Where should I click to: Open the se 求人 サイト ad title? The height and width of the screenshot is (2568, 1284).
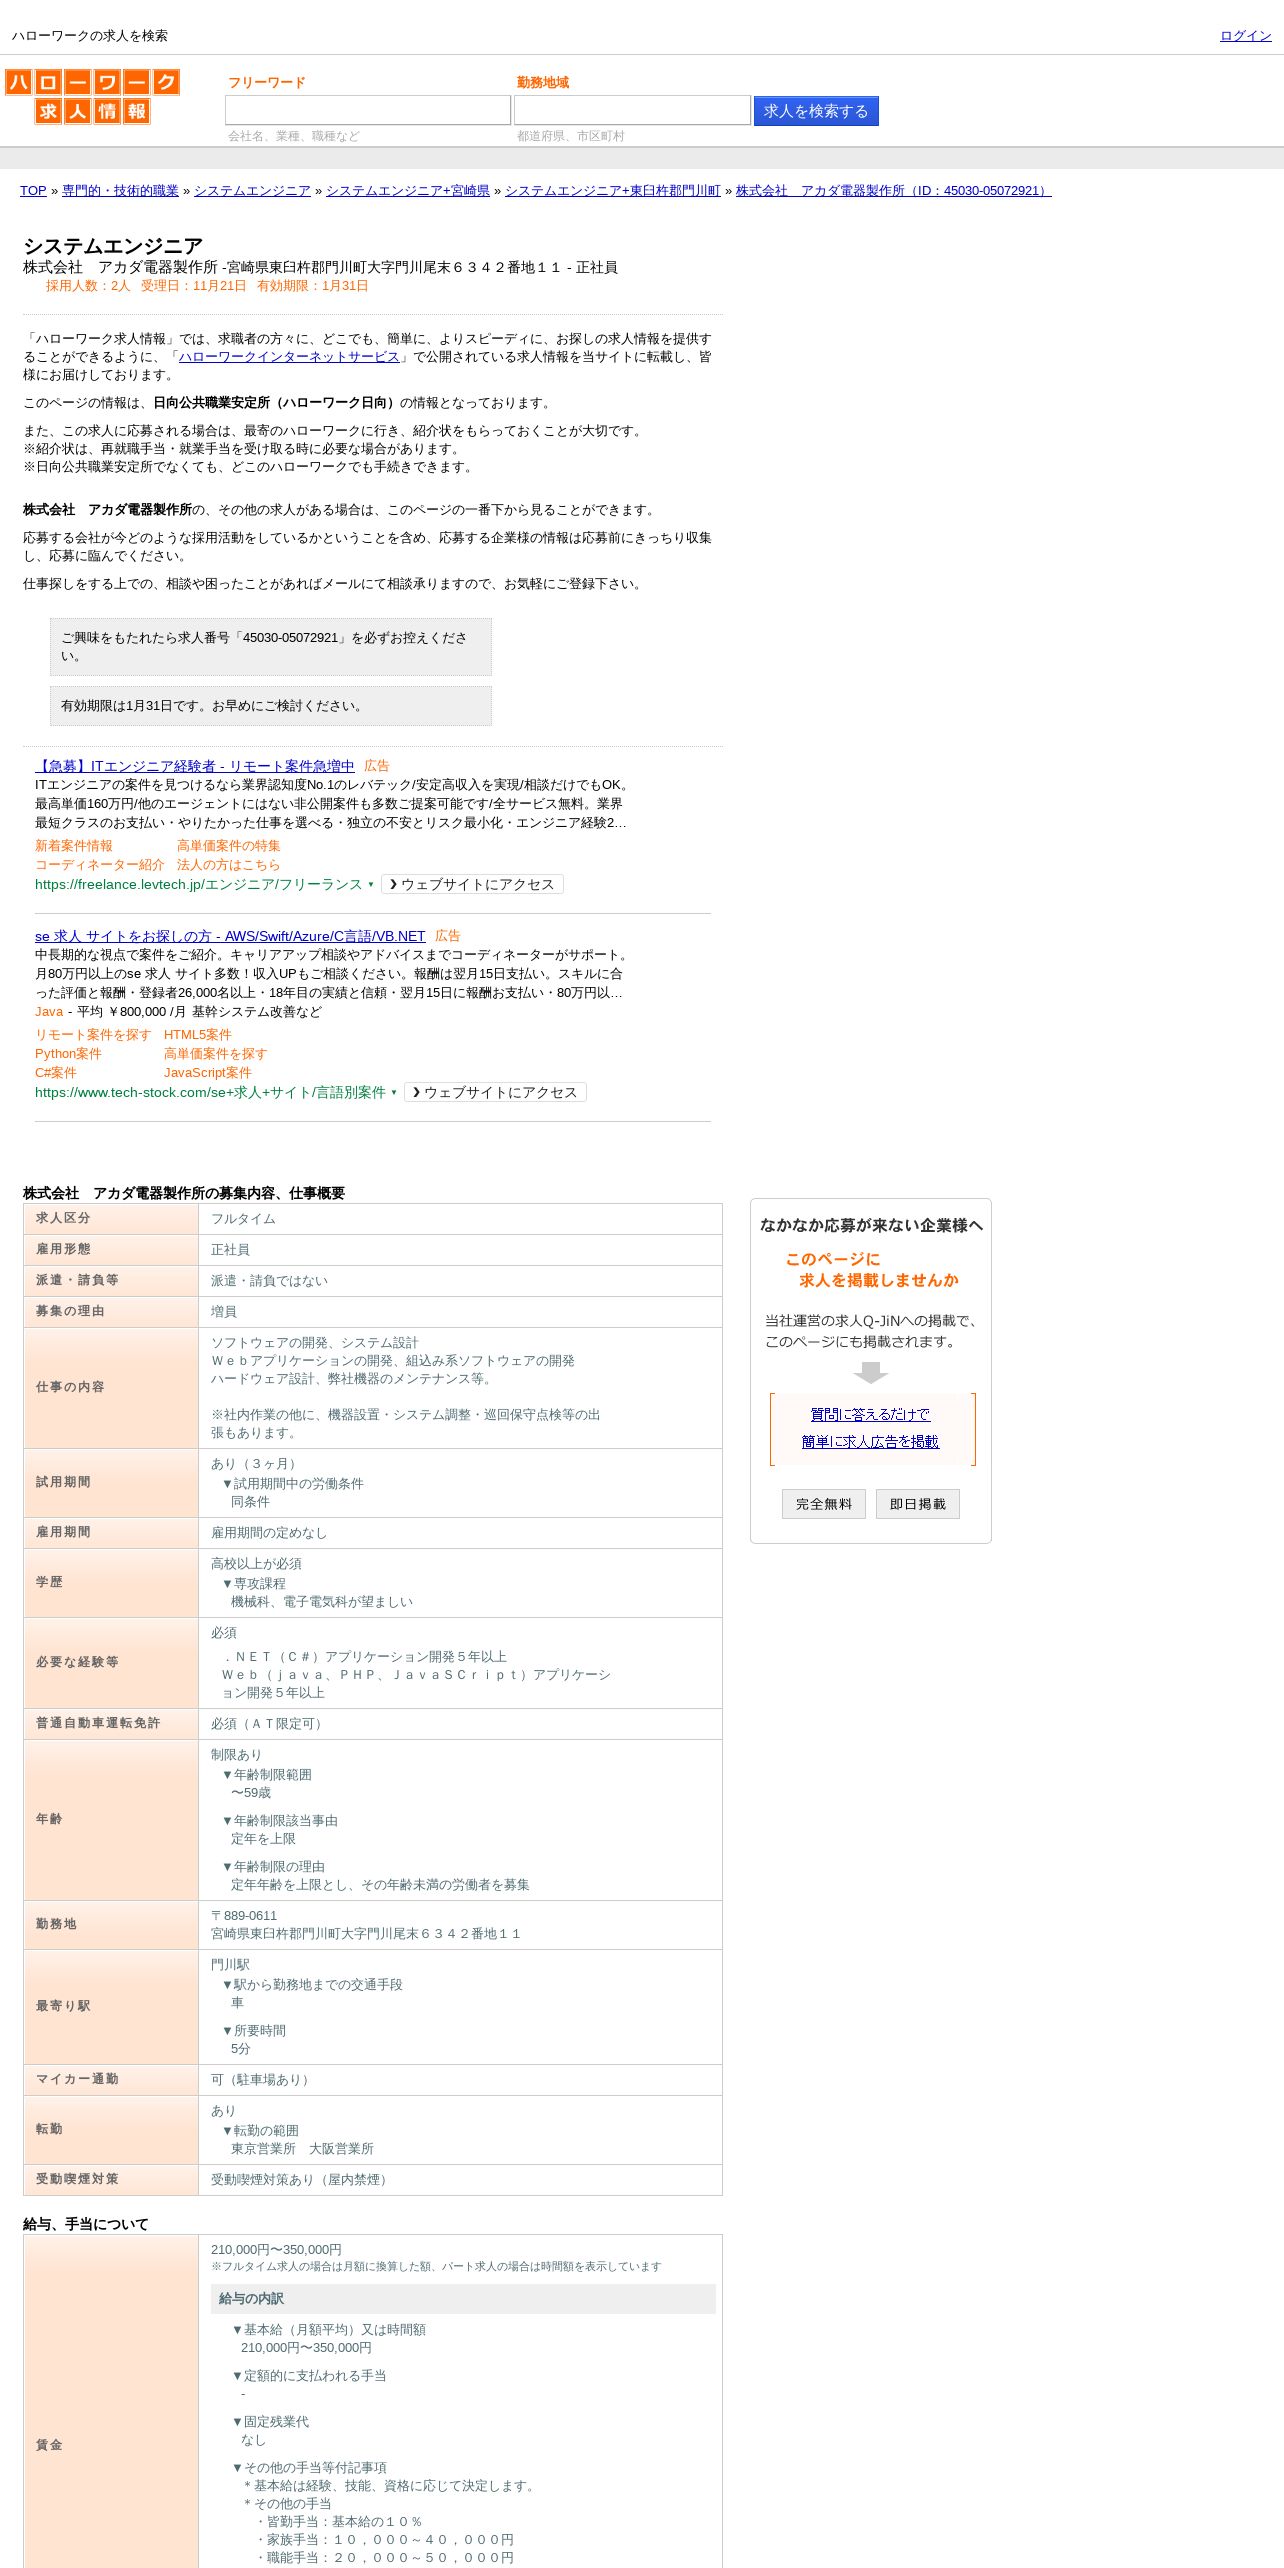230,936
